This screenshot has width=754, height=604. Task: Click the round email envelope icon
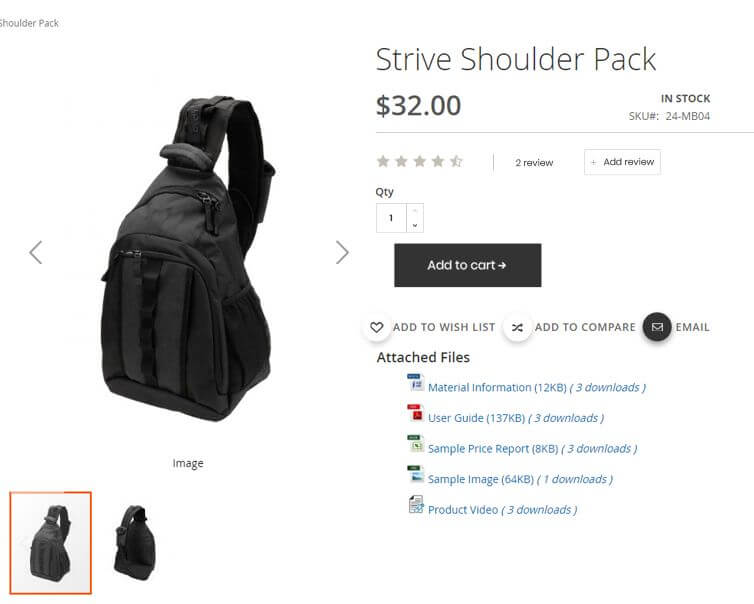[x=657, y=327]
